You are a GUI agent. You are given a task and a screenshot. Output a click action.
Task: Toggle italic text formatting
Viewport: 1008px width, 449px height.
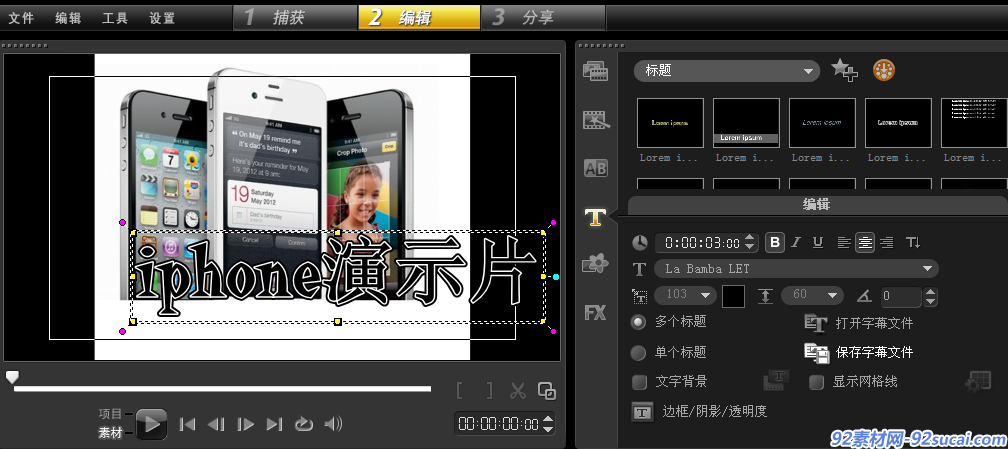point(796,243)
